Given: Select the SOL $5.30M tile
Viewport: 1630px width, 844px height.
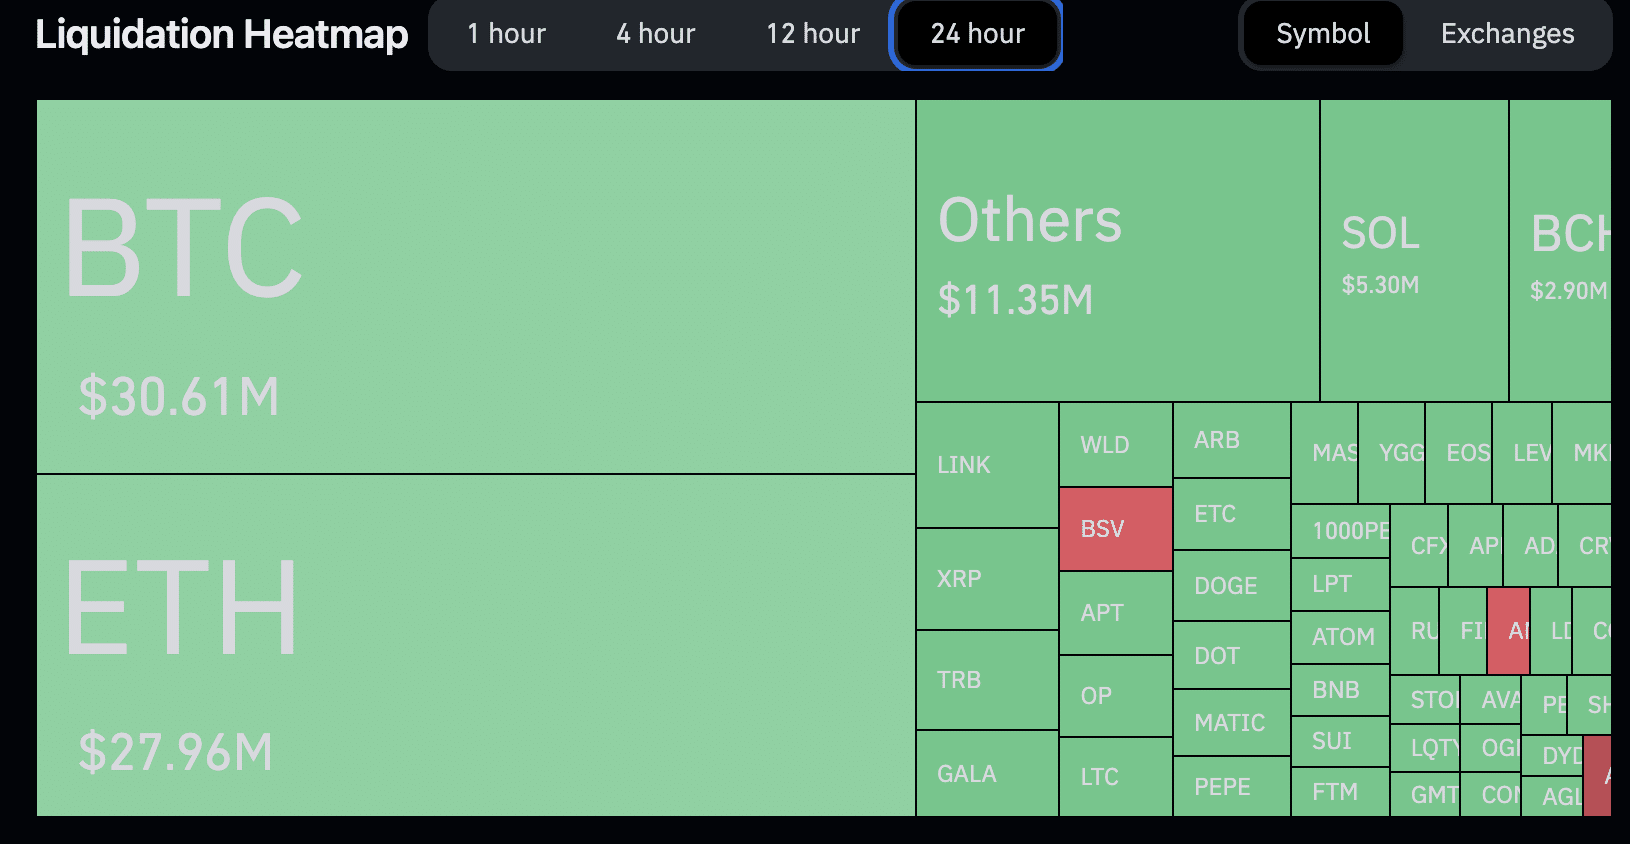Looking at the screenshot, I should tap(1414, 251).
